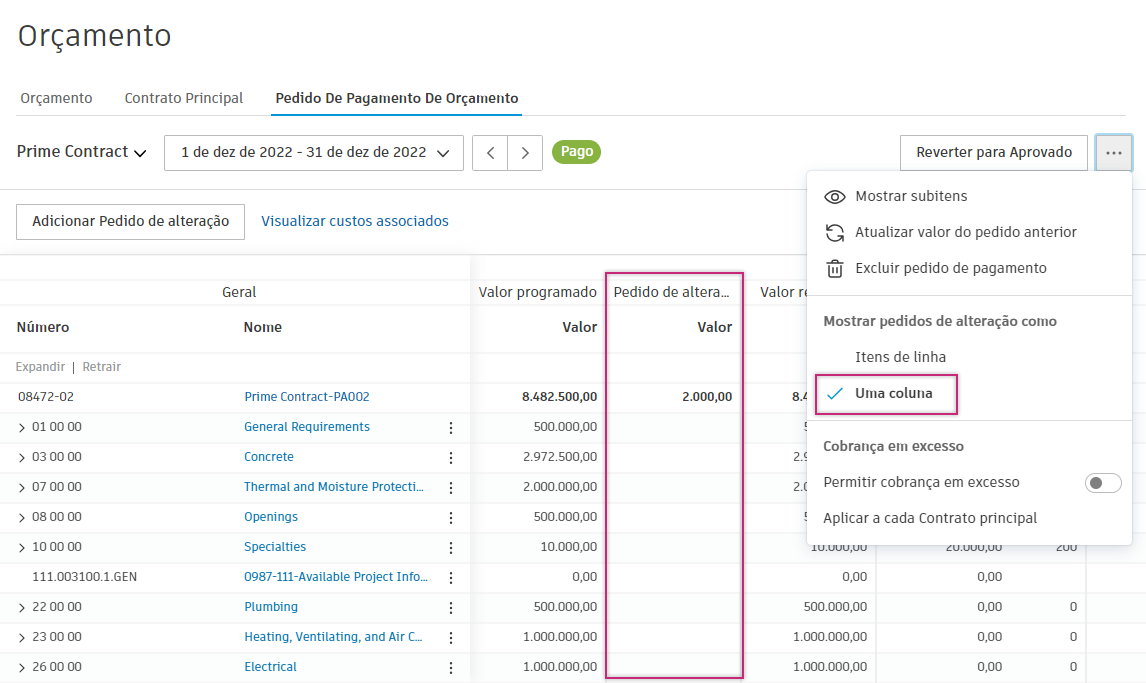
Task: Select Pedido De Pagamento De Orçamento tab
Action: [x=397, y=99]
